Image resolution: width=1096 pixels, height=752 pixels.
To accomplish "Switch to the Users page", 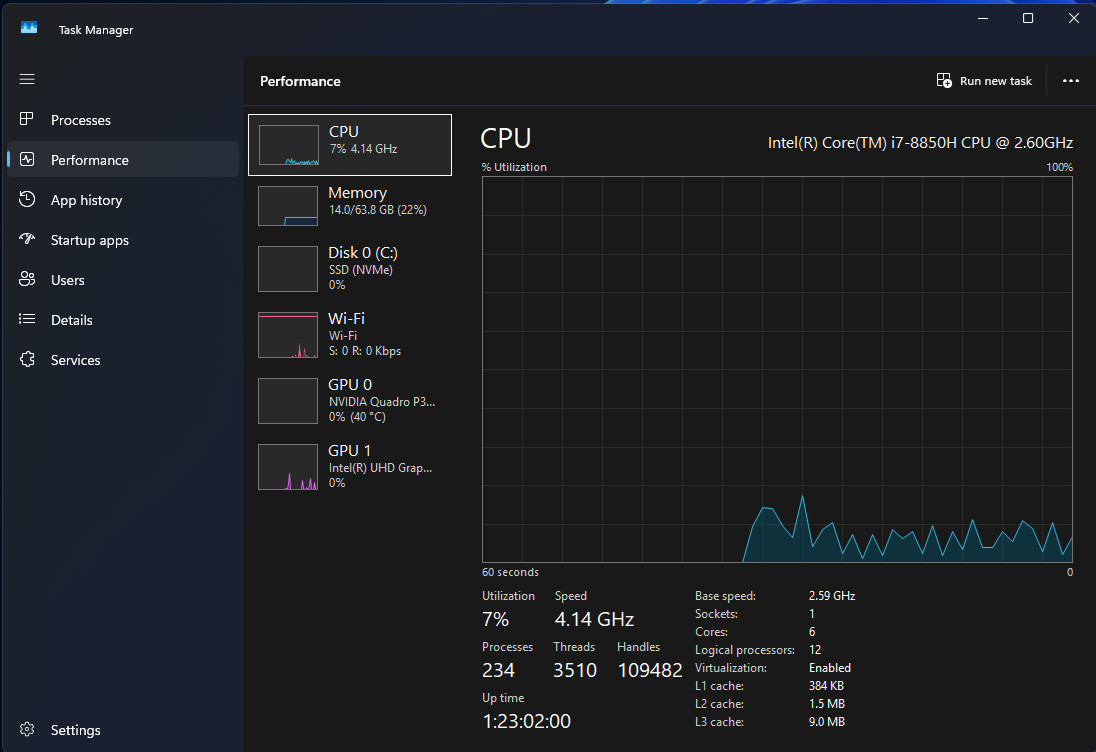I will [x=67, y=280].
